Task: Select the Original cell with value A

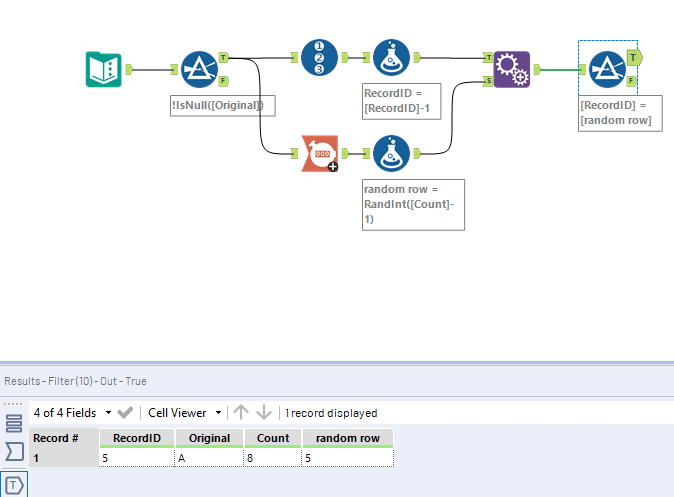Action: 209,458
